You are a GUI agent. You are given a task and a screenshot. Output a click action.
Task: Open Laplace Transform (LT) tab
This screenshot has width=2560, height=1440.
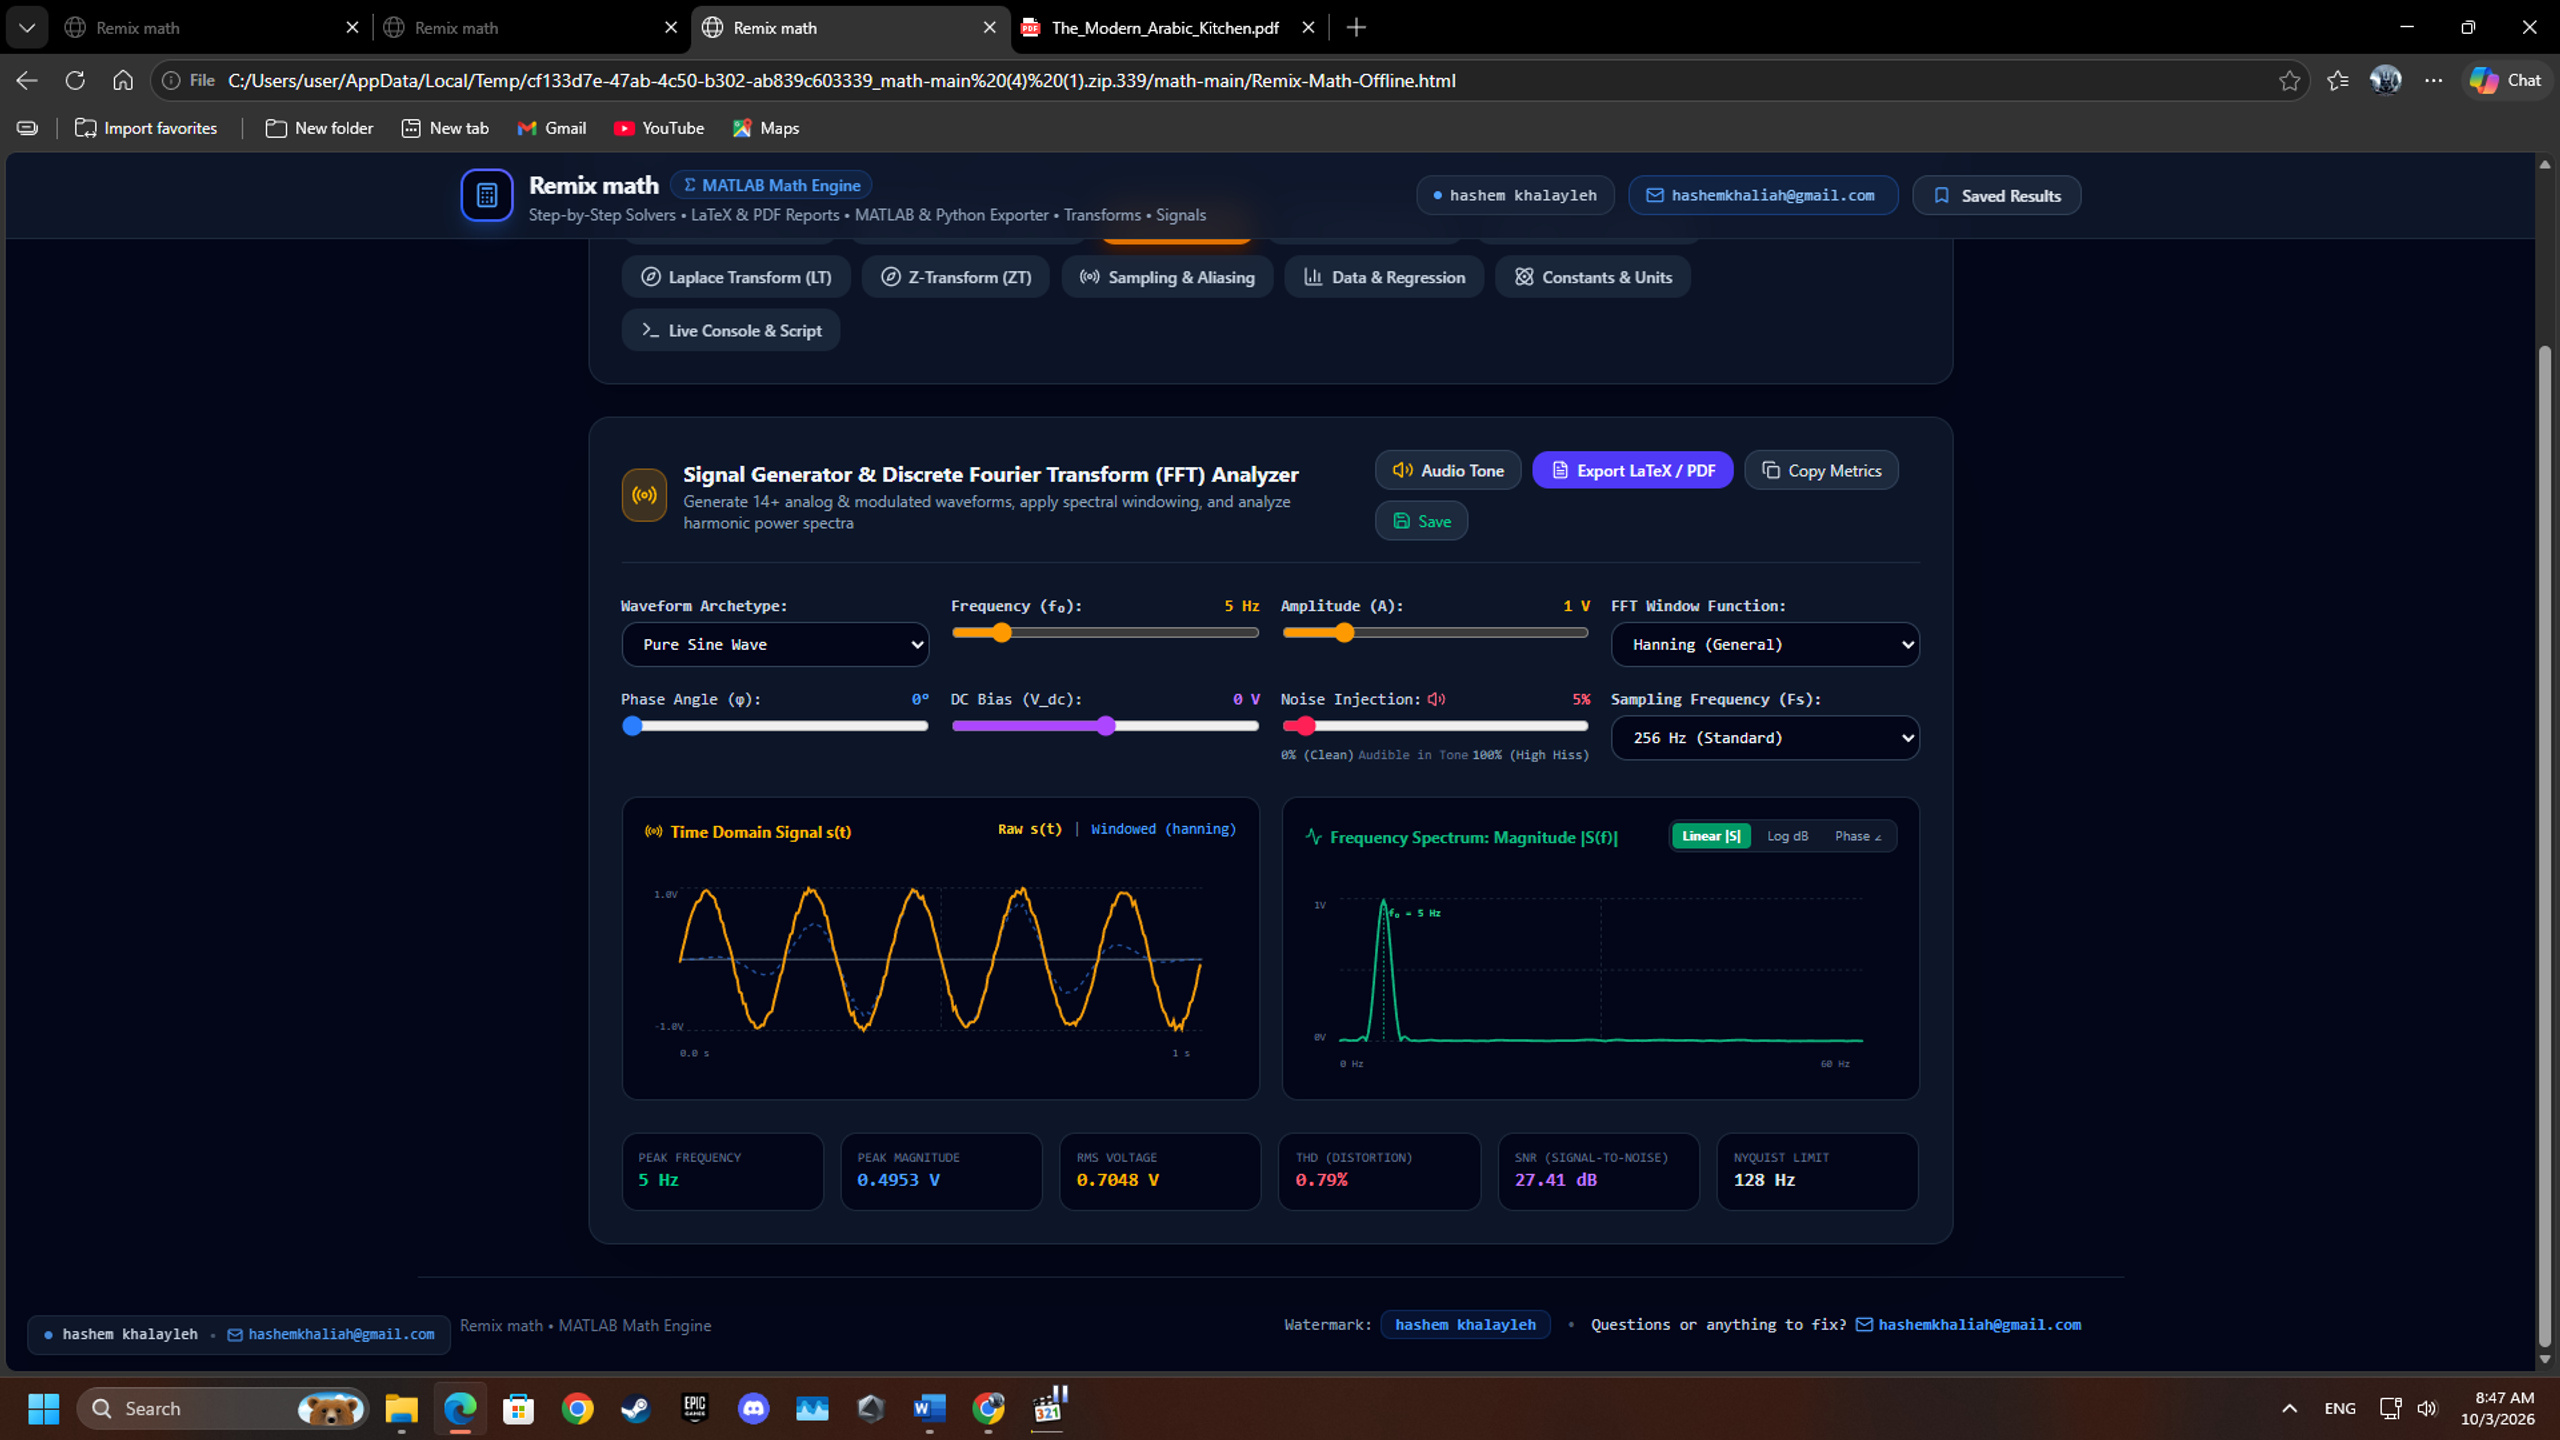click(735, 277)
